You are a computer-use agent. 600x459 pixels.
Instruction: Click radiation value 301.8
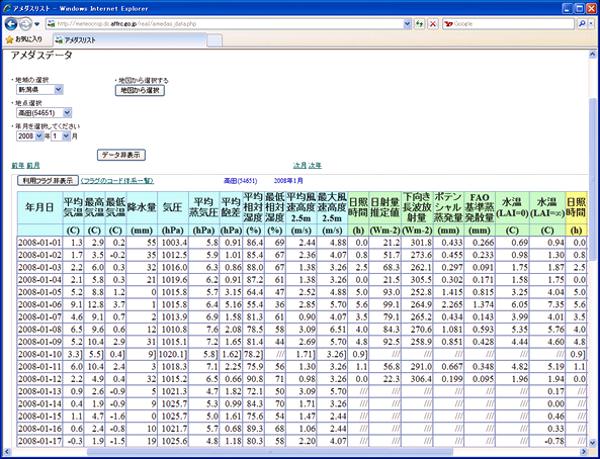417,243
